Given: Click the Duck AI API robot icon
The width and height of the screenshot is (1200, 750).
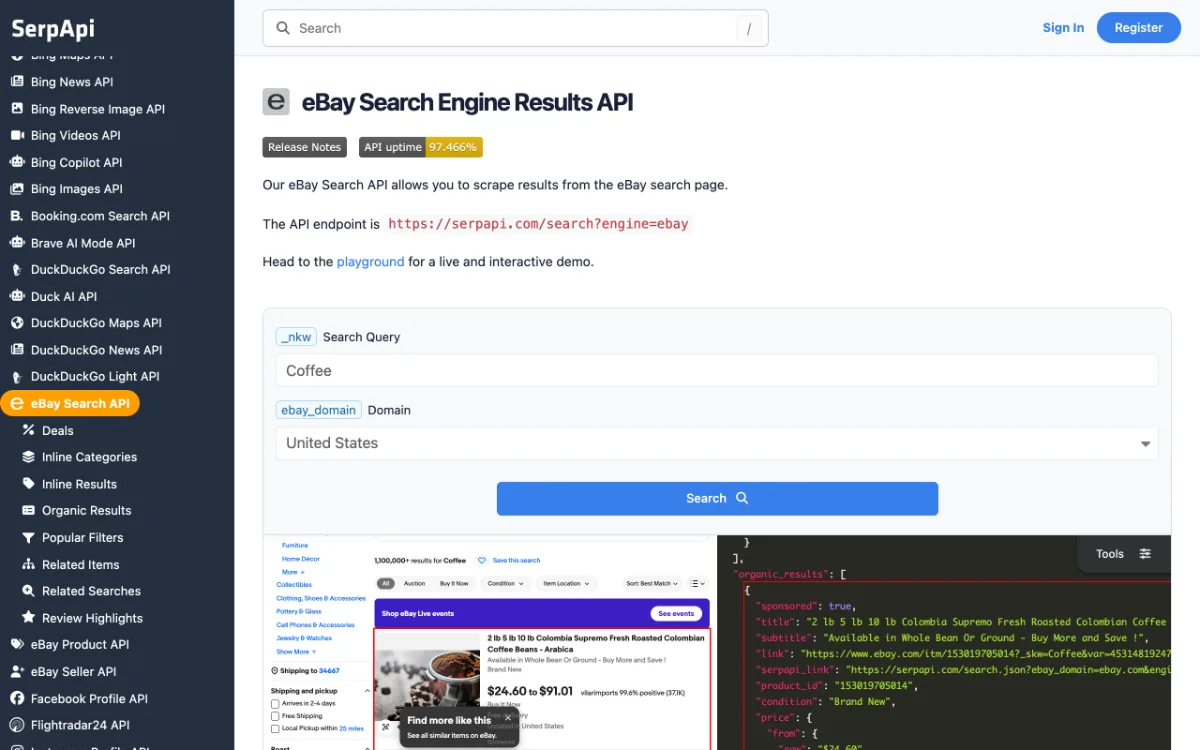Looking at the screenshot, I should click(17, 296).
